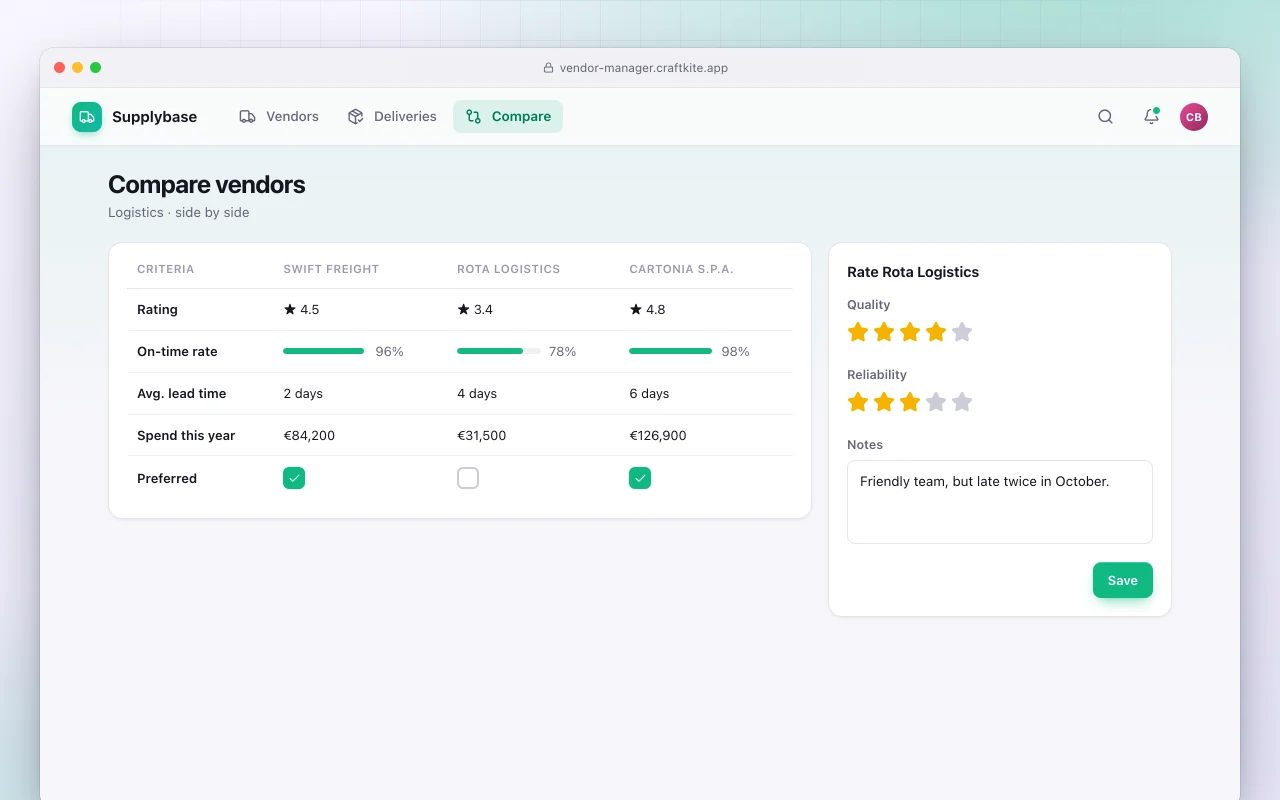This screenshot has width=1280, height=800.
Task: Uncheck Preferred for Cartonia S.p.A.
Action: coord(640,478)
